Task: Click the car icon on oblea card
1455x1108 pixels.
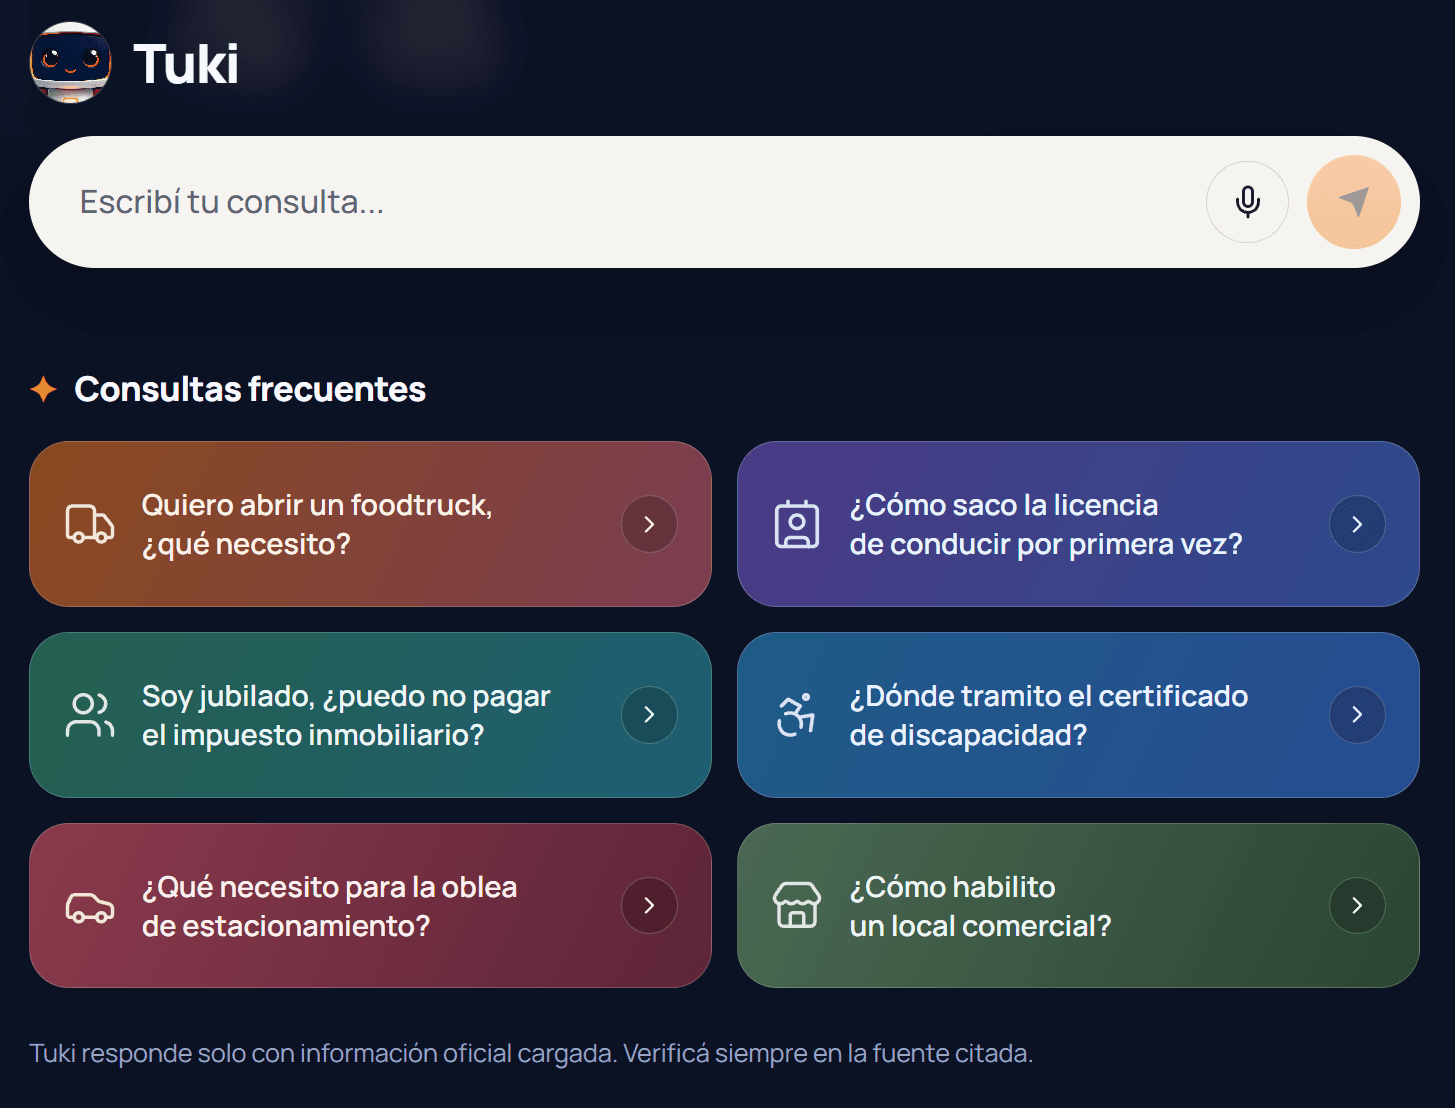Action: pos(90,906)
